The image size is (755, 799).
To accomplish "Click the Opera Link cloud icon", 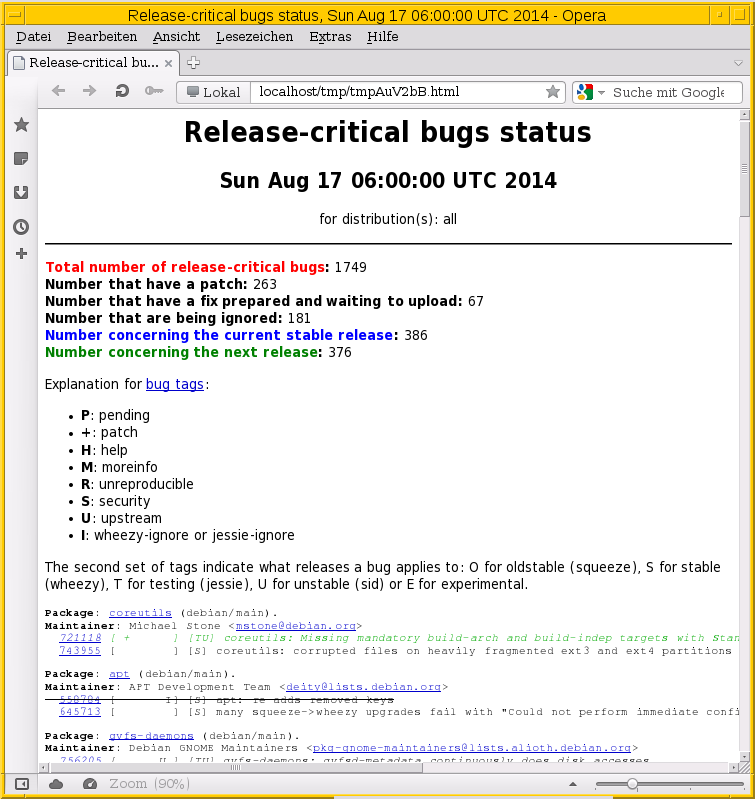I will tap(56, 784).
